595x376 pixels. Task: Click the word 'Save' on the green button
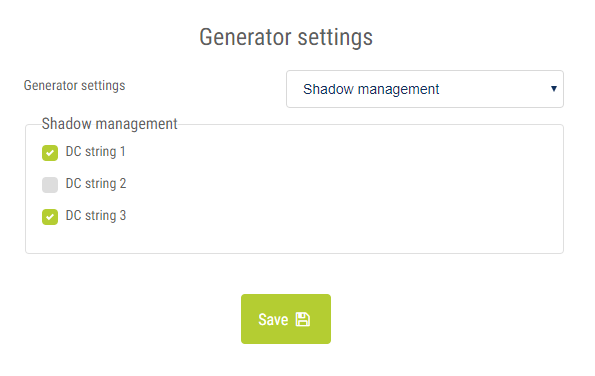273,319
